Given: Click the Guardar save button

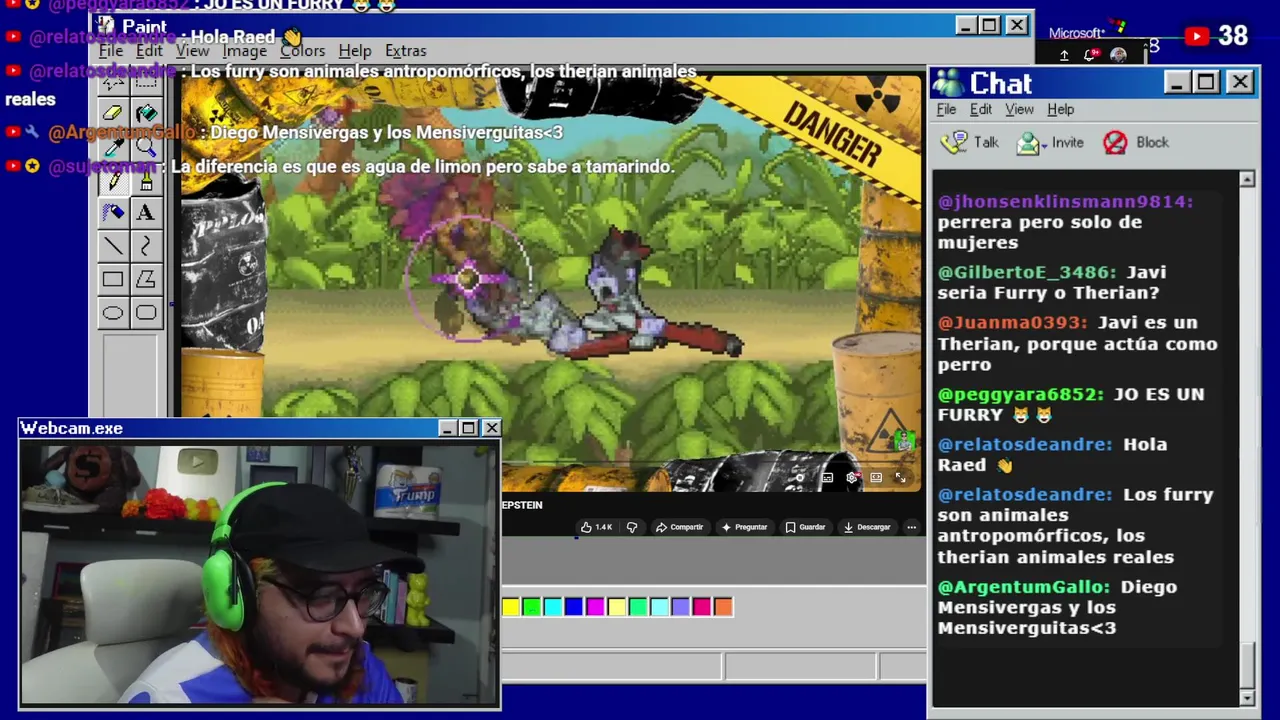Looking at the screenshot, I should [x=805, y=527].
